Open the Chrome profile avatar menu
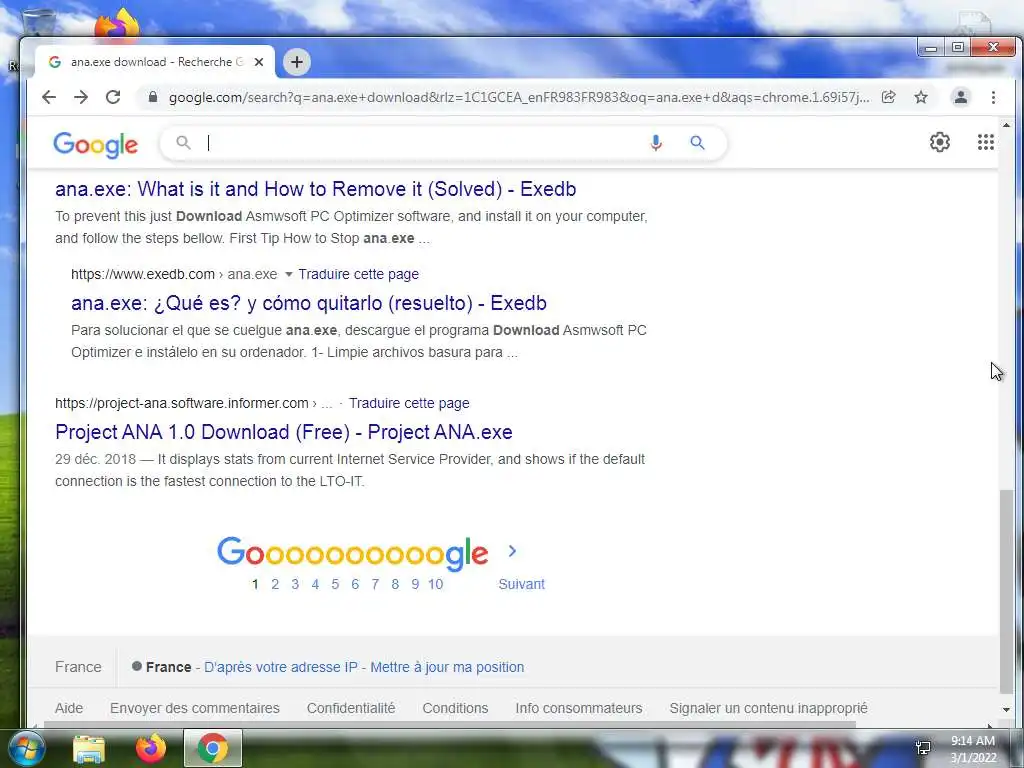This screenshot has width=1024, height=768. [961, 97]
